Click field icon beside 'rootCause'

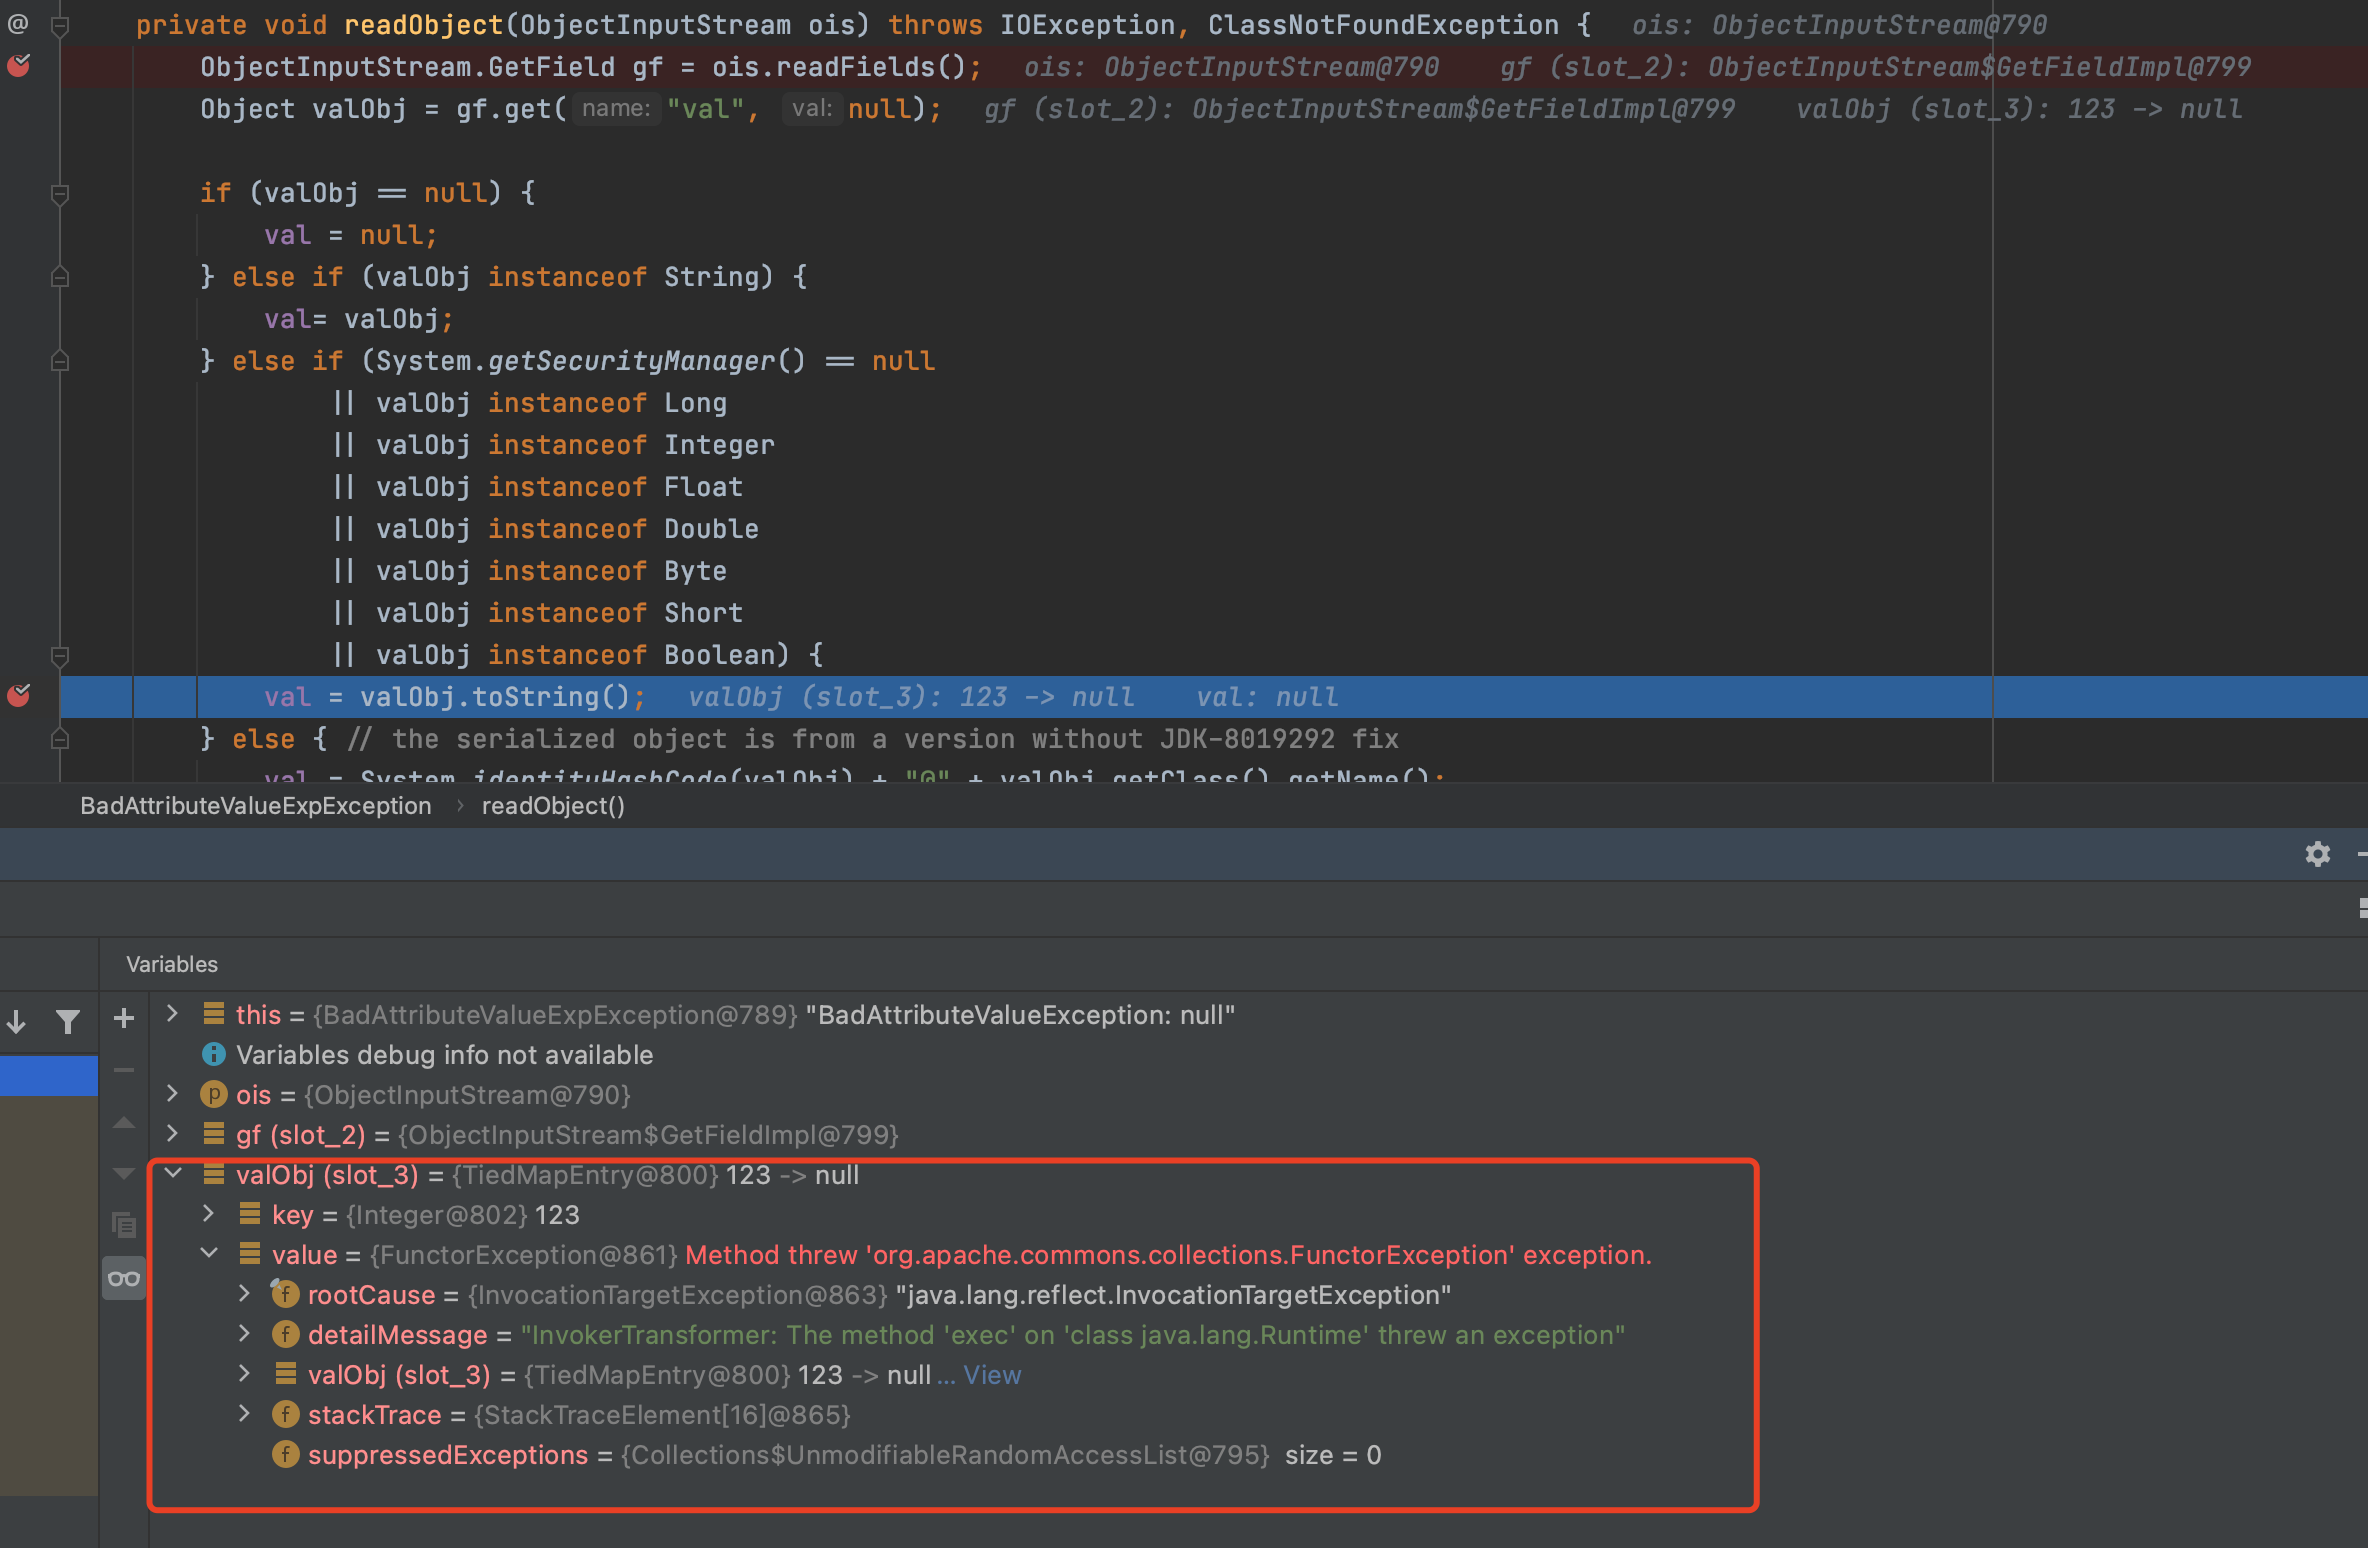(285, 1294)
